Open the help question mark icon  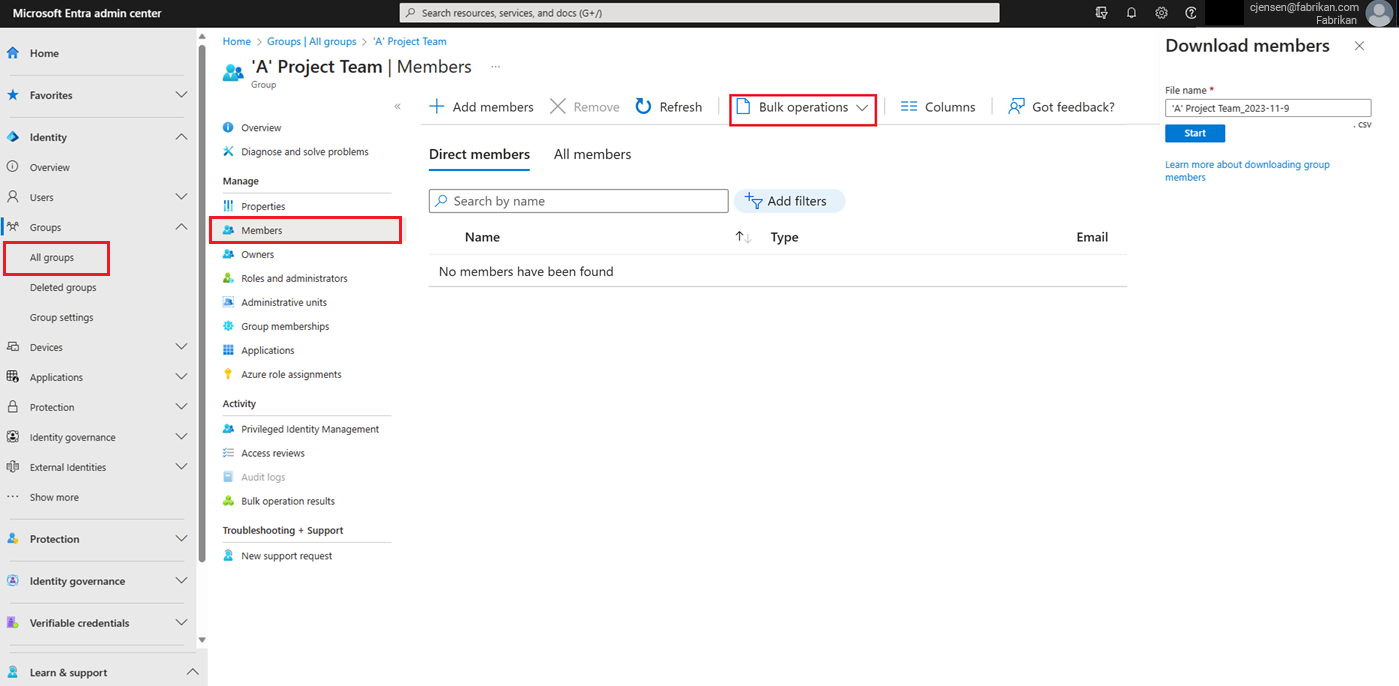[x=1191, y=13]
